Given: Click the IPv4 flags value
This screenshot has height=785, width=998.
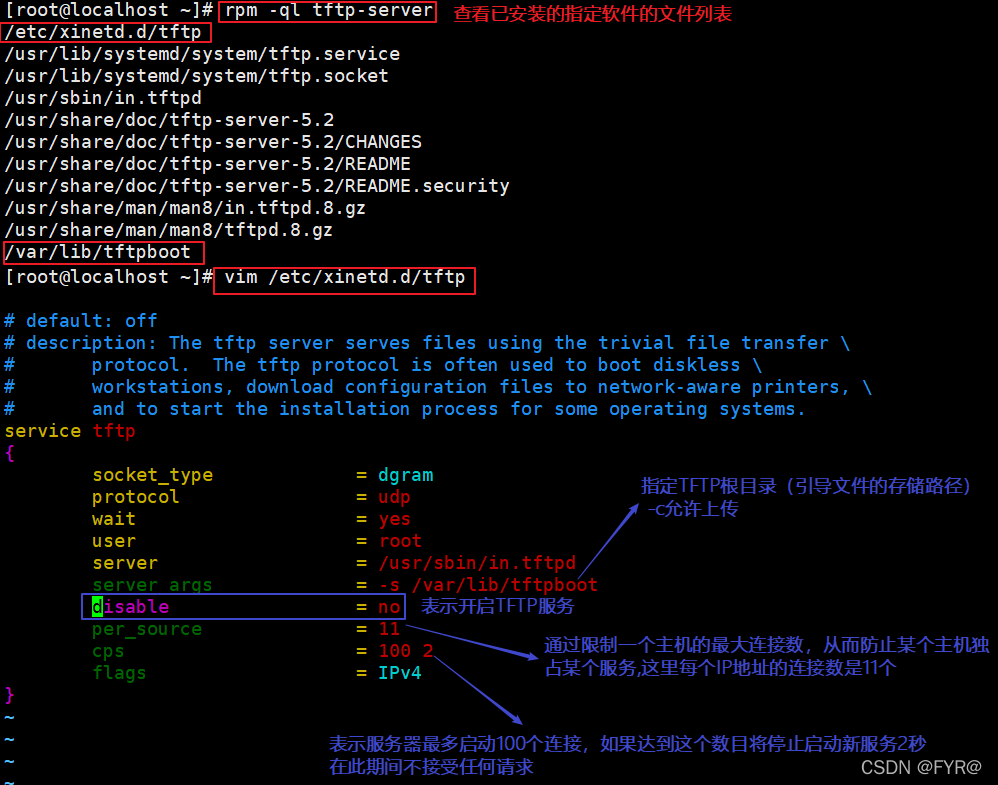Looking at the screenshot, I should [400, 673].
